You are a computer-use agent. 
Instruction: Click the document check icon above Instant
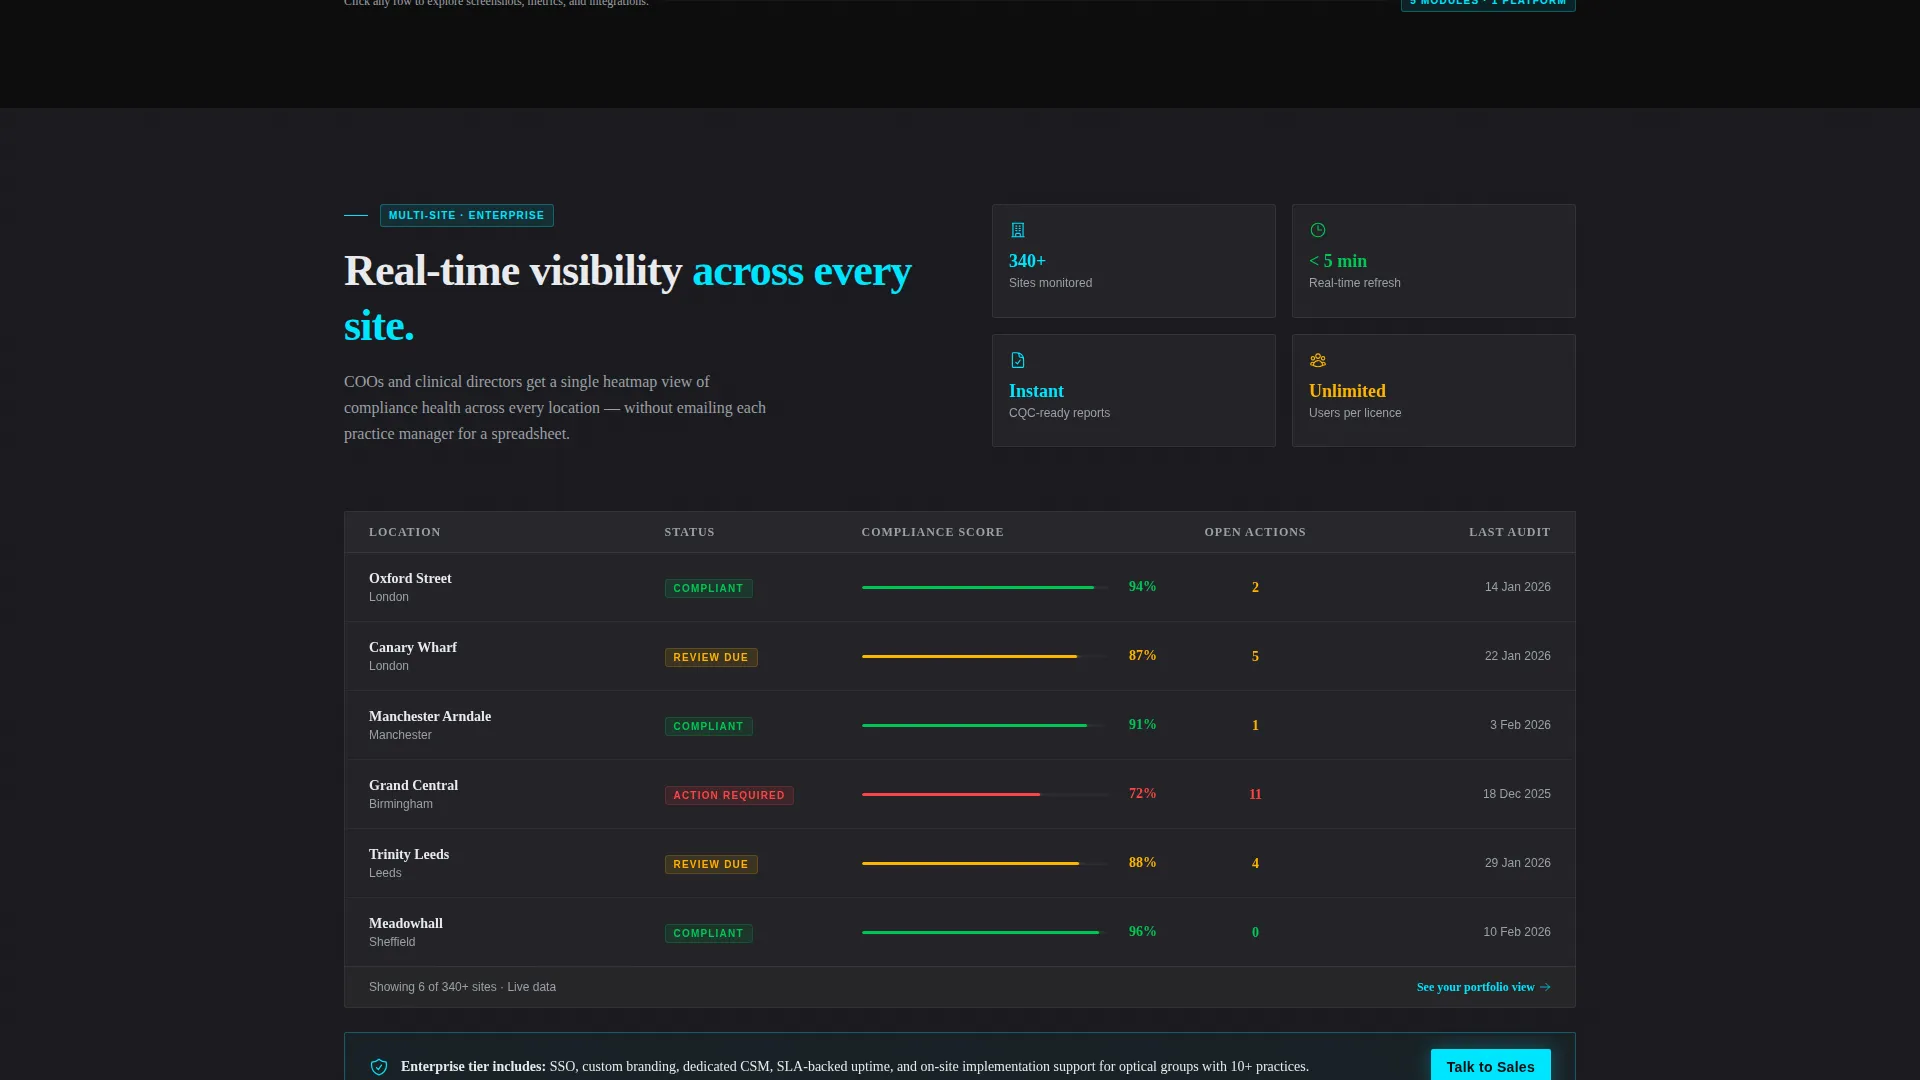(1017, 360)
